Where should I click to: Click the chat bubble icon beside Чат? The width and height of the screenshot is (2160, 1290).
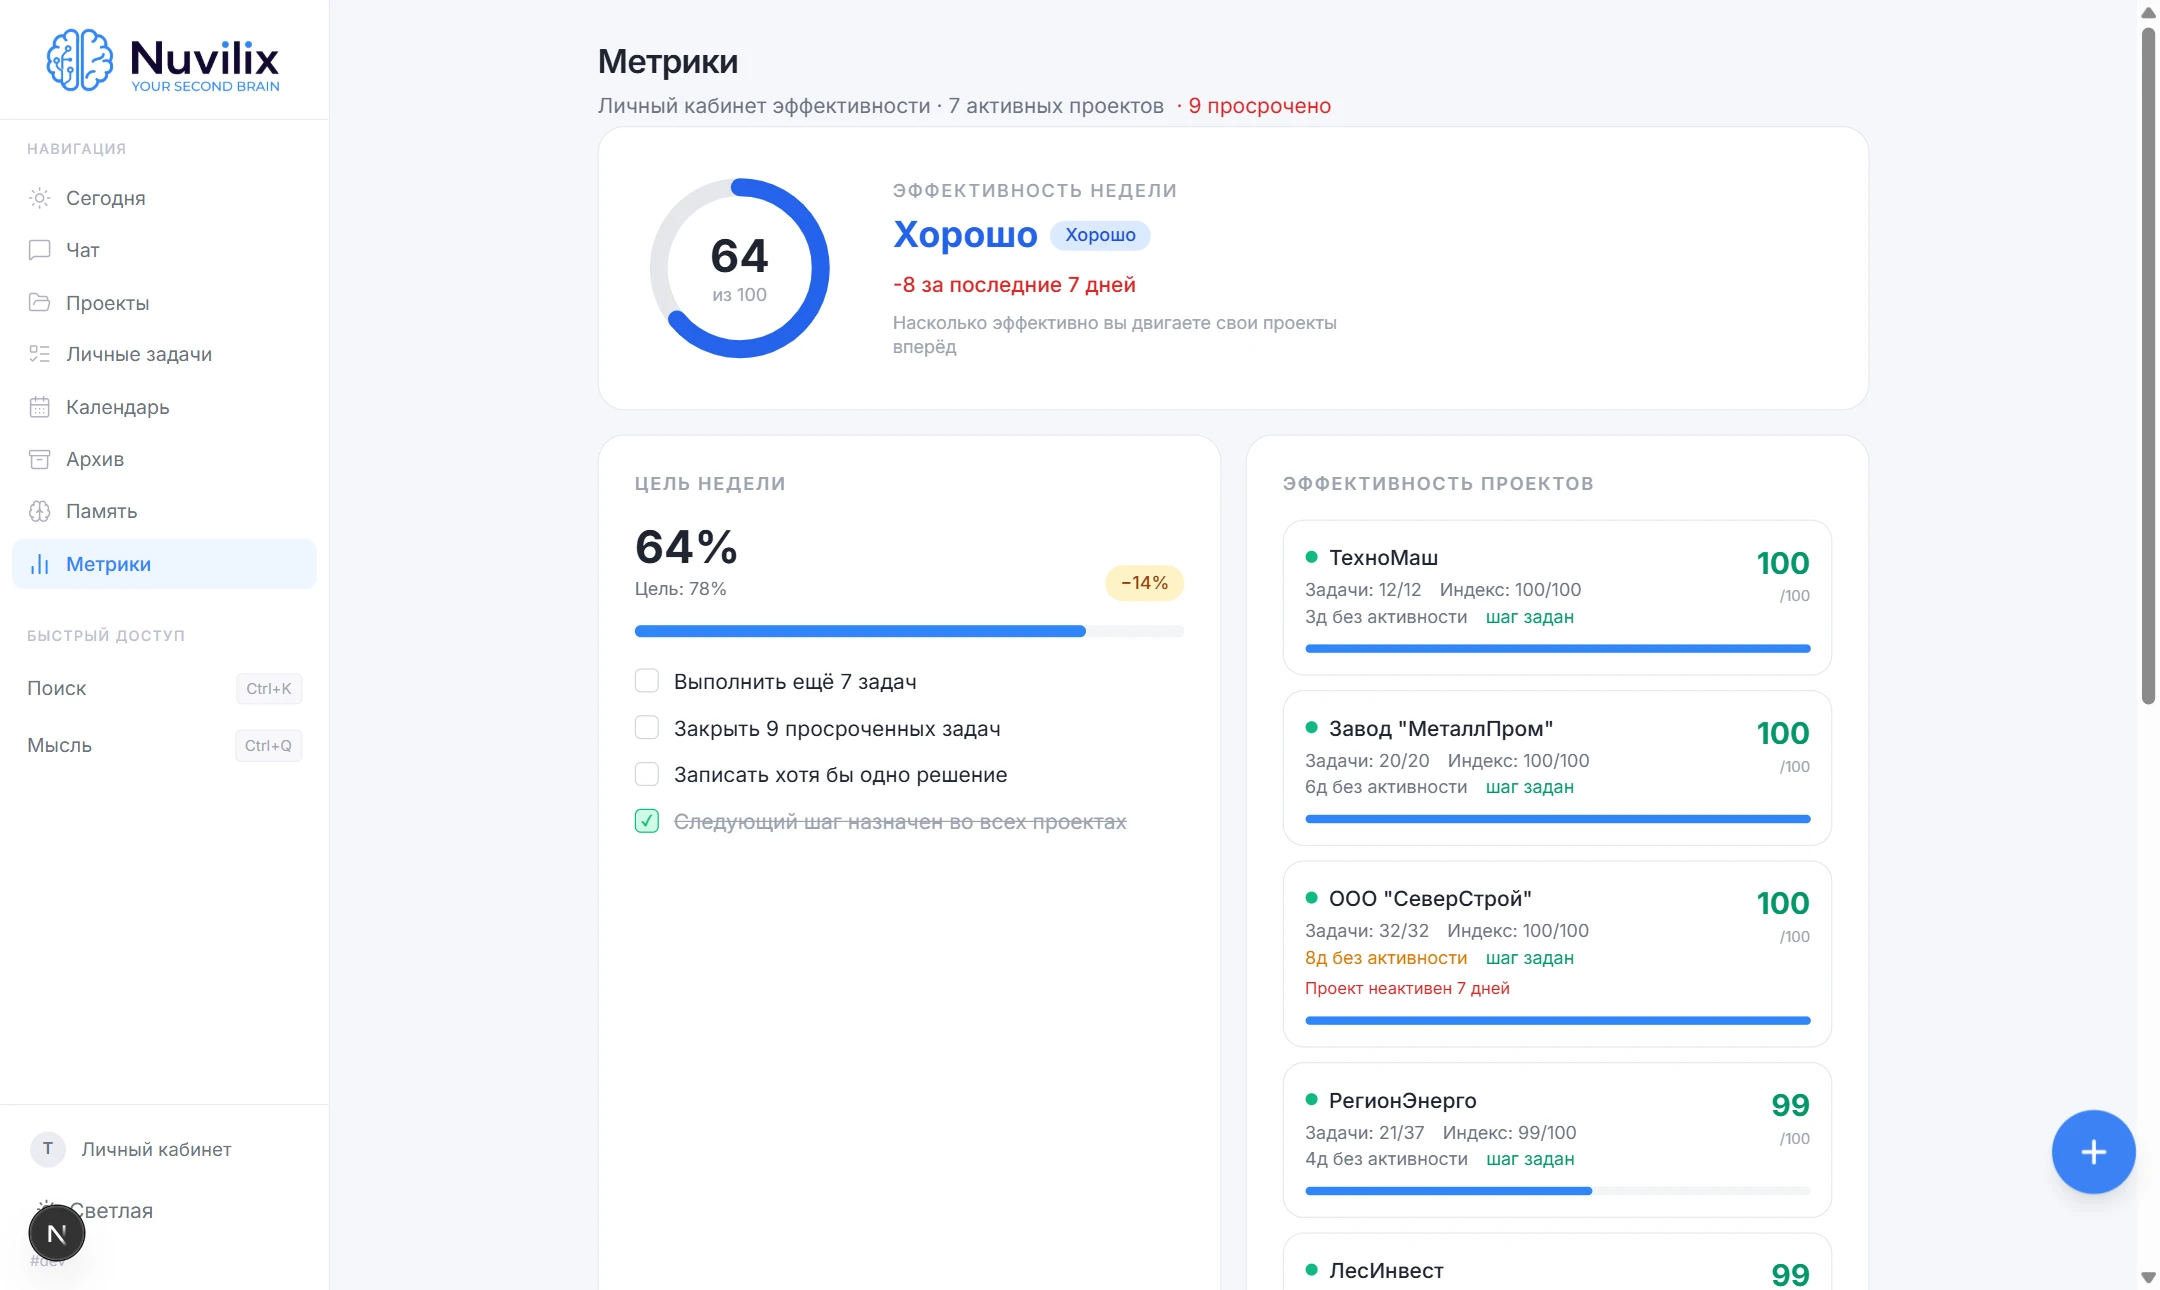click(x=39, y=250)
